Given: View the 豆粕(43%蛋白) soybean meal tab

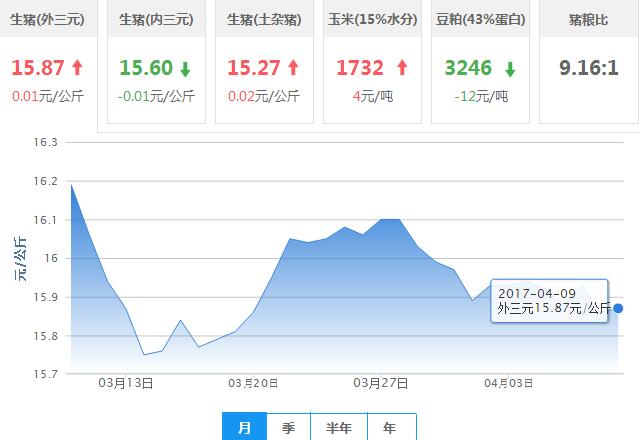Looking at the screenshot, I should tap(480, 20).
